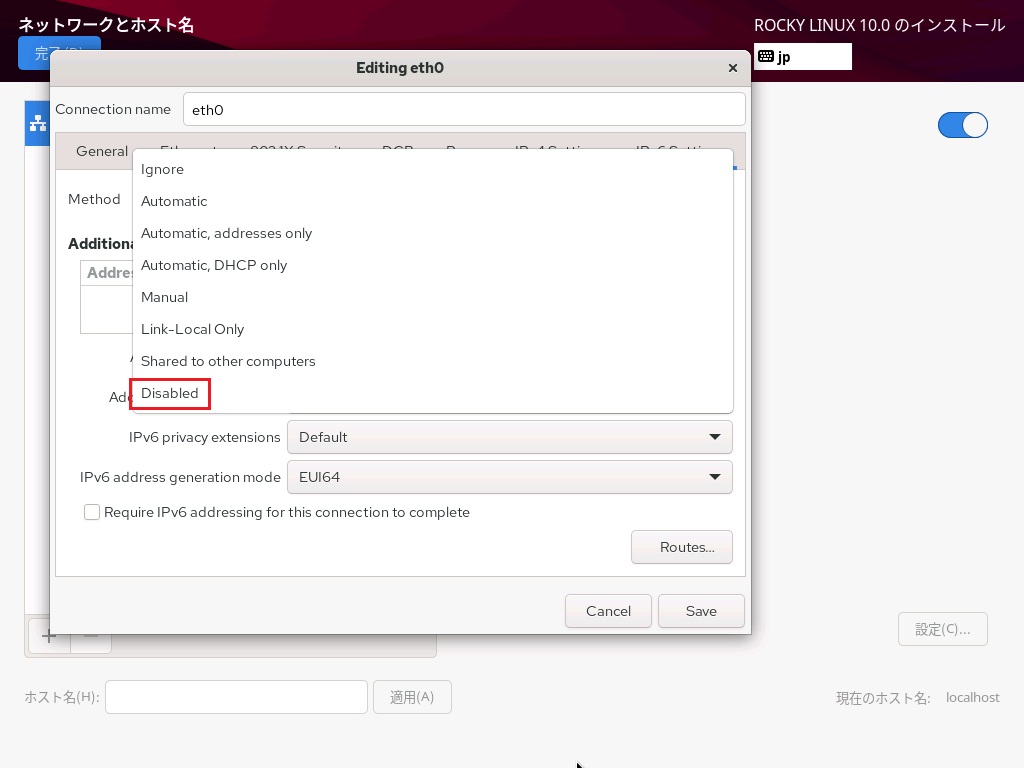Switch to the General tab

tap(101, 151)
